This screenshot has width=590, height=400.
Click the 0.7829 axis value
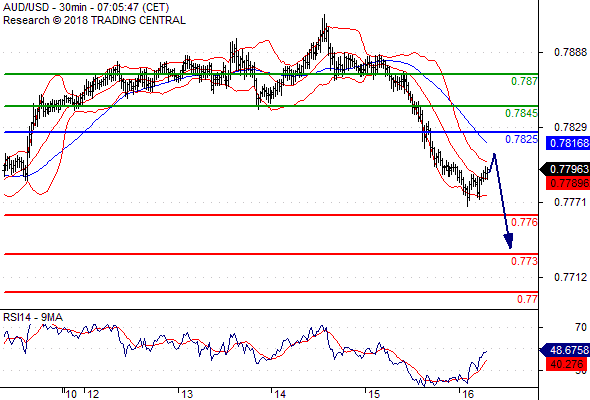(570, 127)
